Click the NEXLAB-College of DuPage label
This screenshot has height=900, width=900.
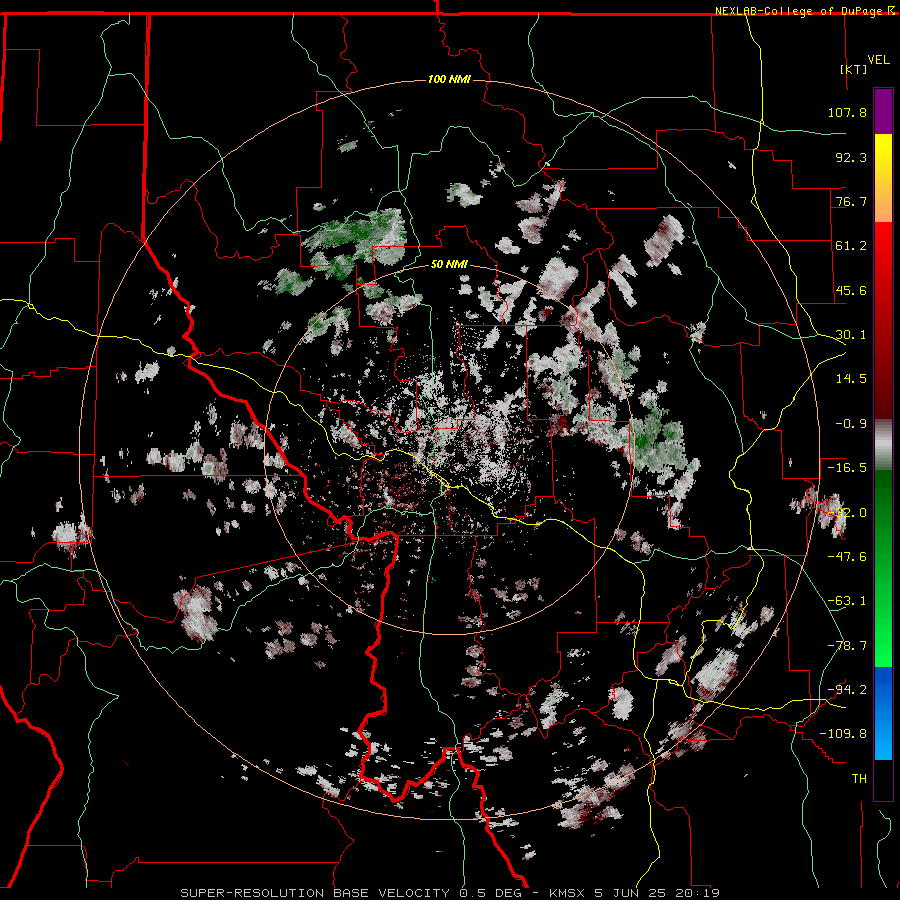pos(800,11)
